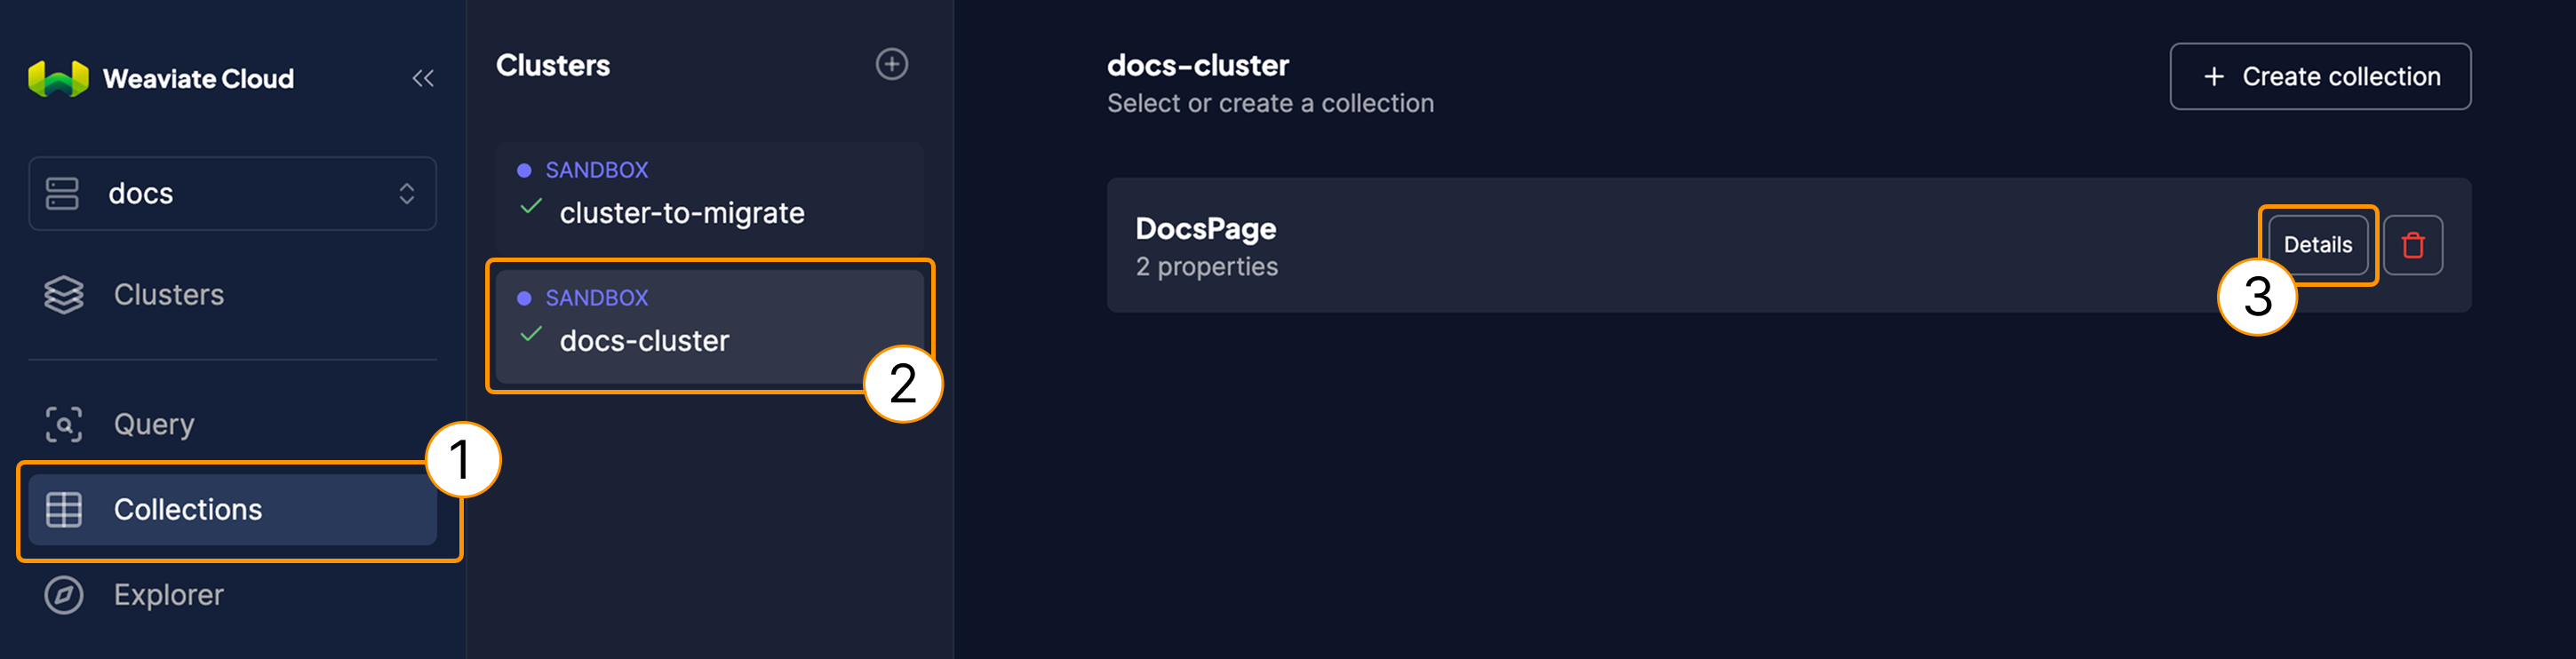Click the plus icon in Create collection
Viewport: 2576px width, 659px height.
pyautogui.click(x=2214, y=76)
